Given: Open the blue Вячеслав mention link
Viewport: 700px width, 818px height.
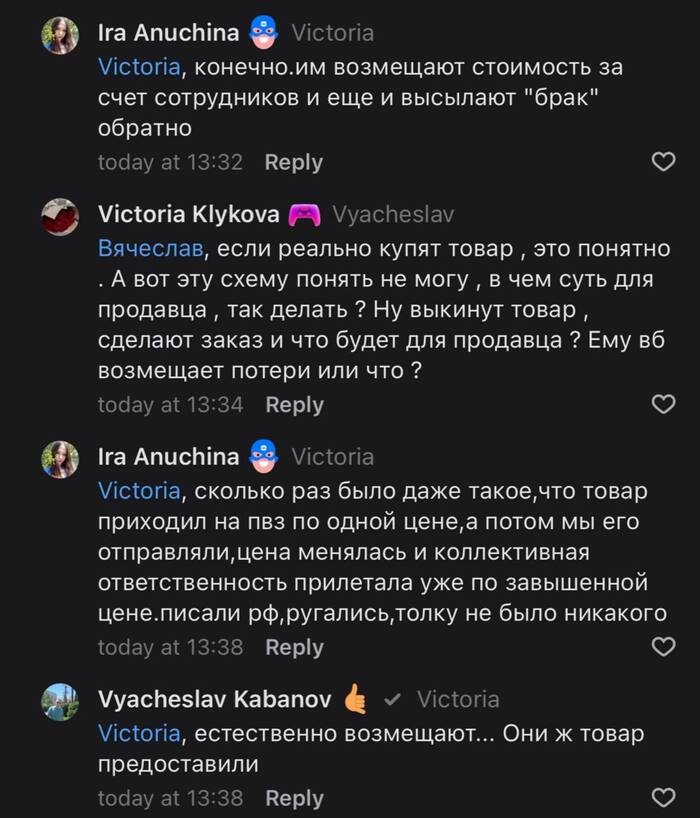Looking at the screenshot, I should coord(150,247).
